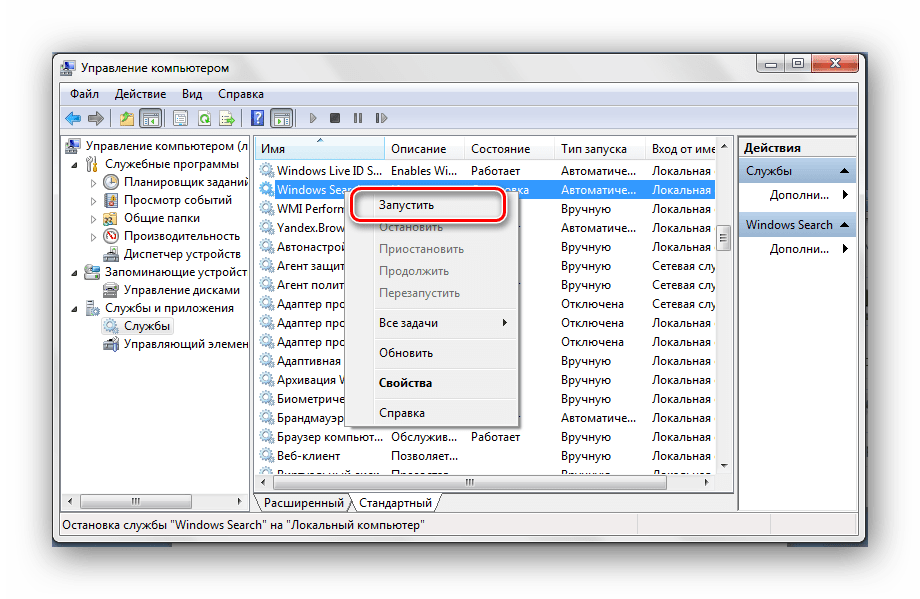Image resolution: width=920 pixels, height=599 pixels.
Task: Toggle the console tree show/hide button
Action: click(150, 119)
